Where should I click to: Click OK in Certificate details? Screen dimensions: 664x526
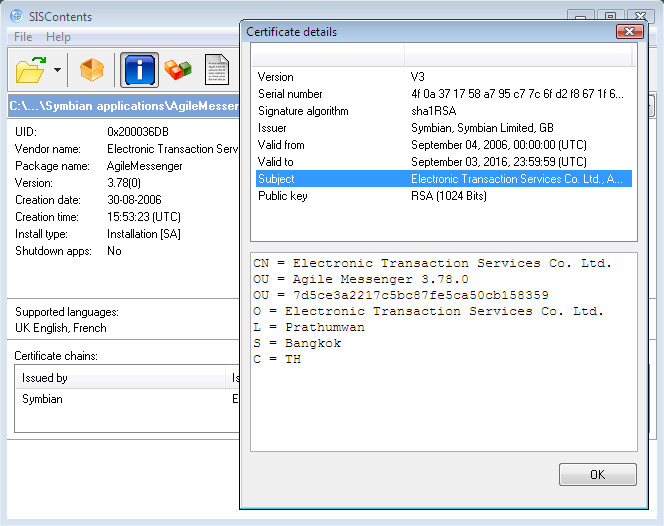tap(598, 474)
